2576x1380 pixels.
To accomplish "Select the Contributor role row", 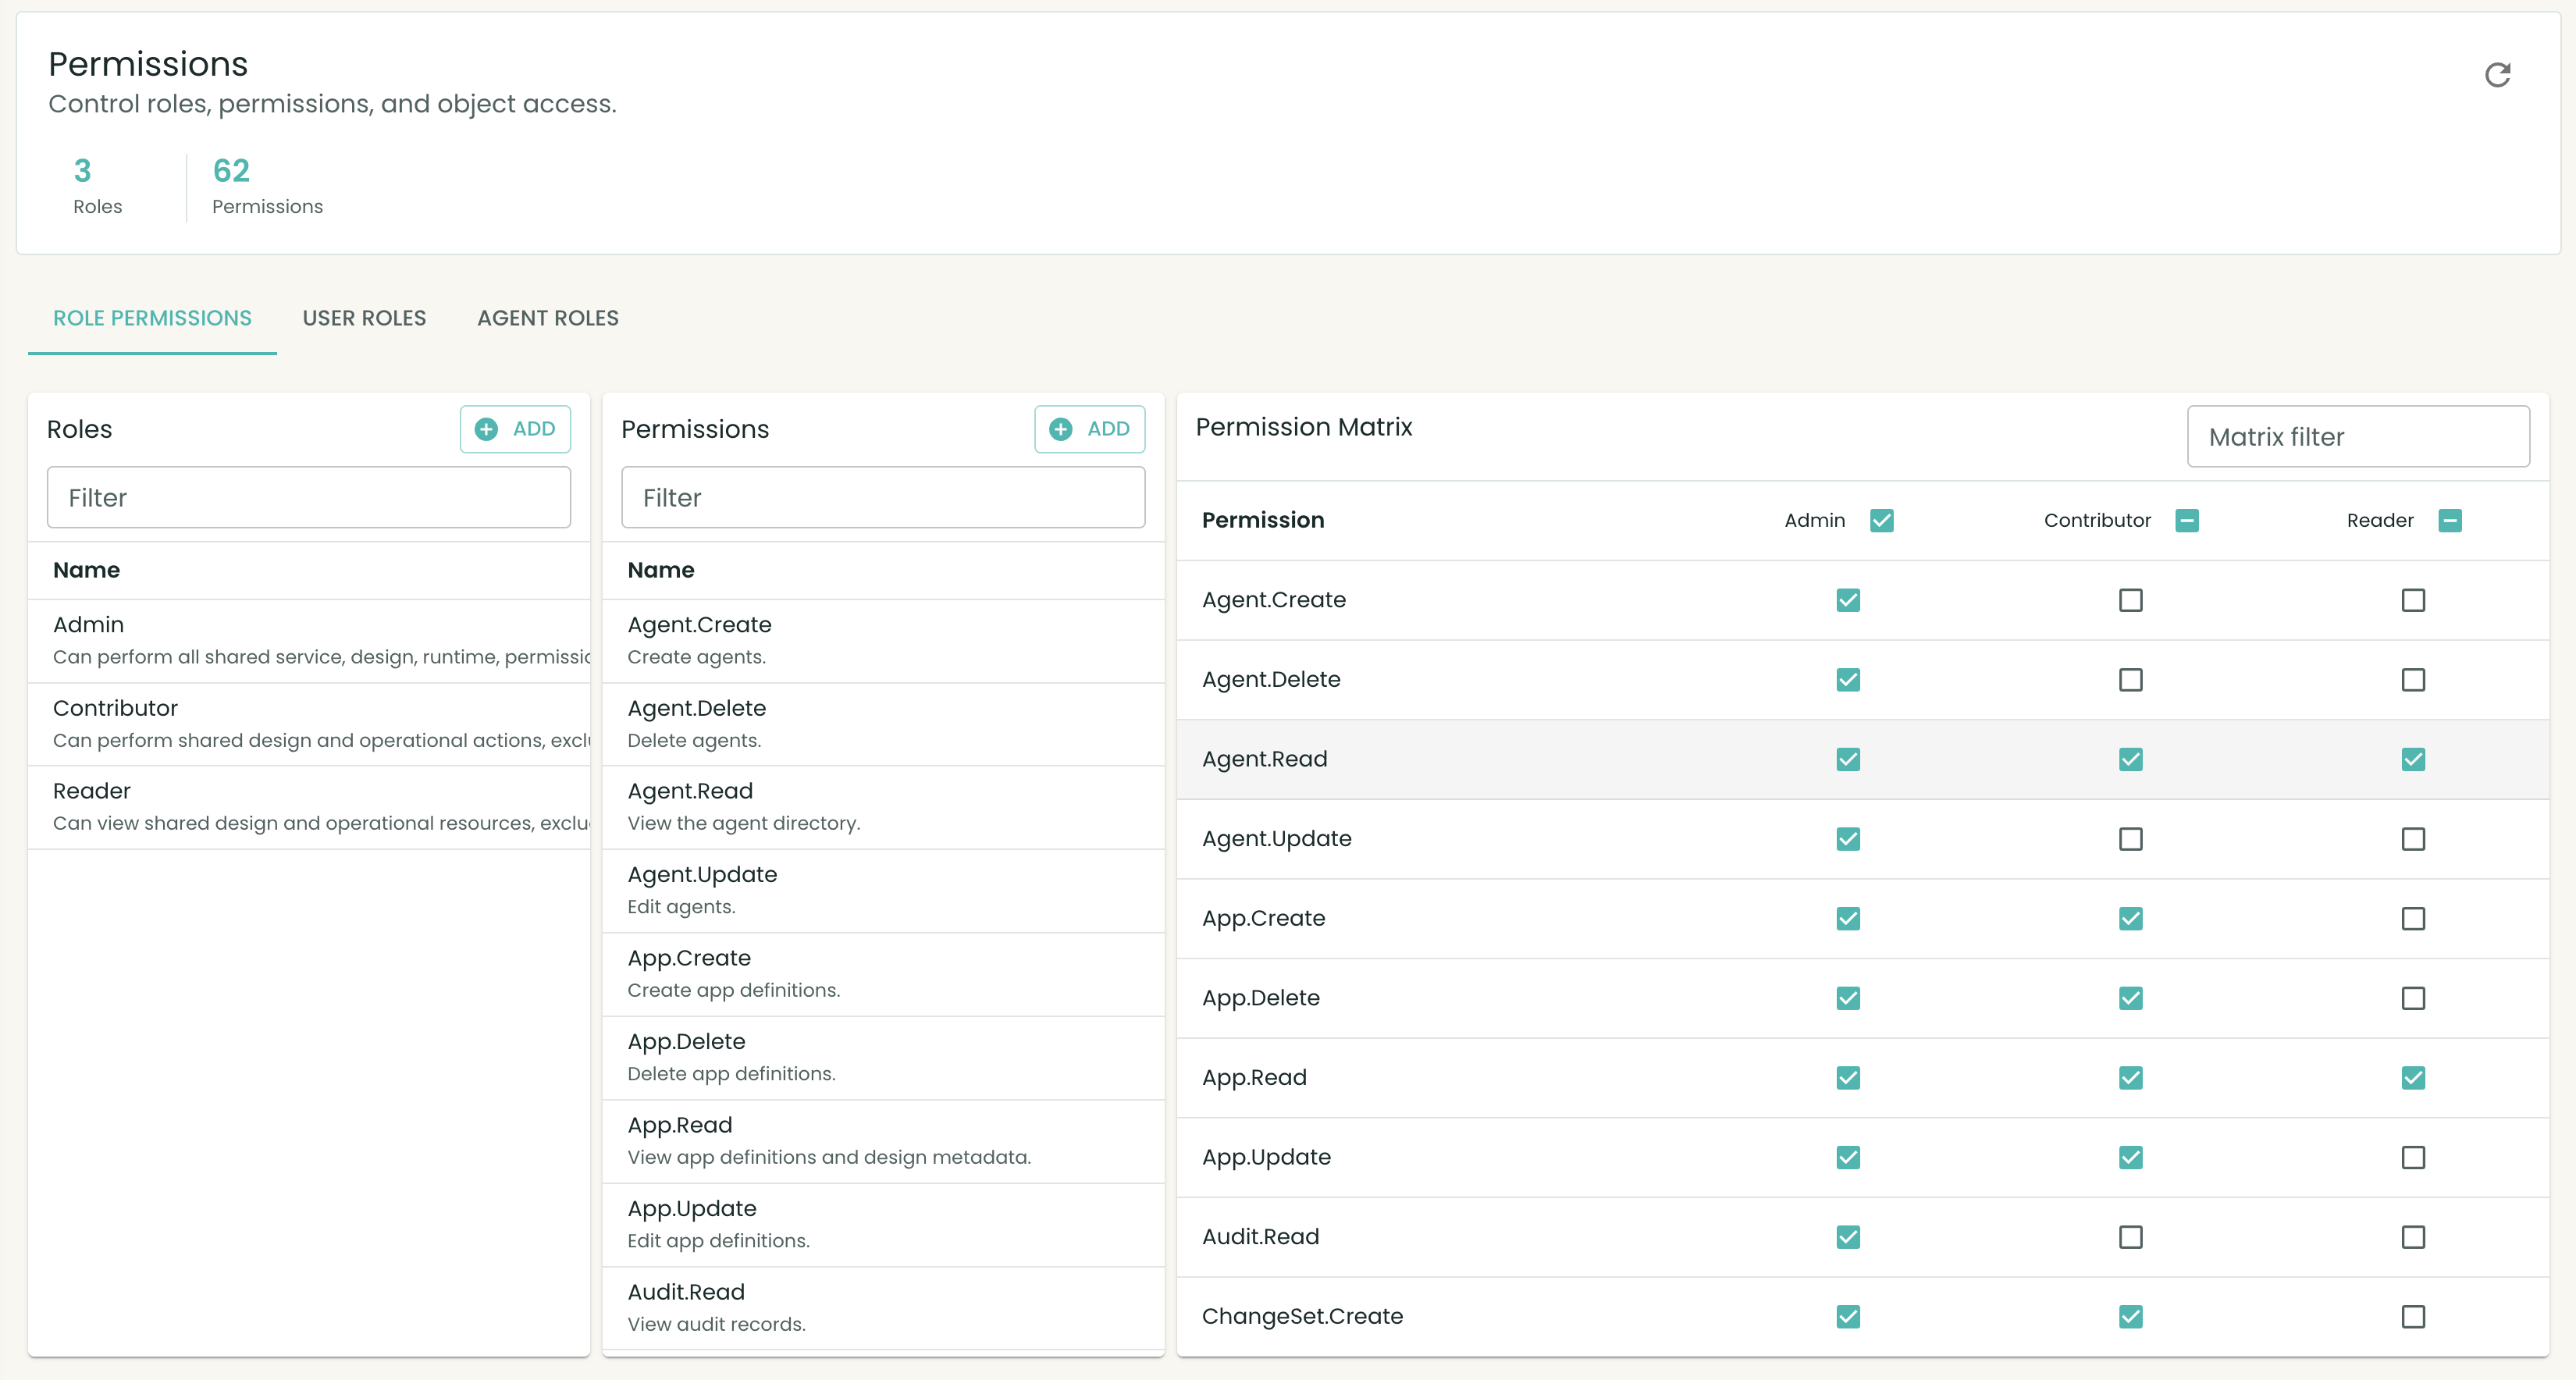I will [x=308, y=724].
